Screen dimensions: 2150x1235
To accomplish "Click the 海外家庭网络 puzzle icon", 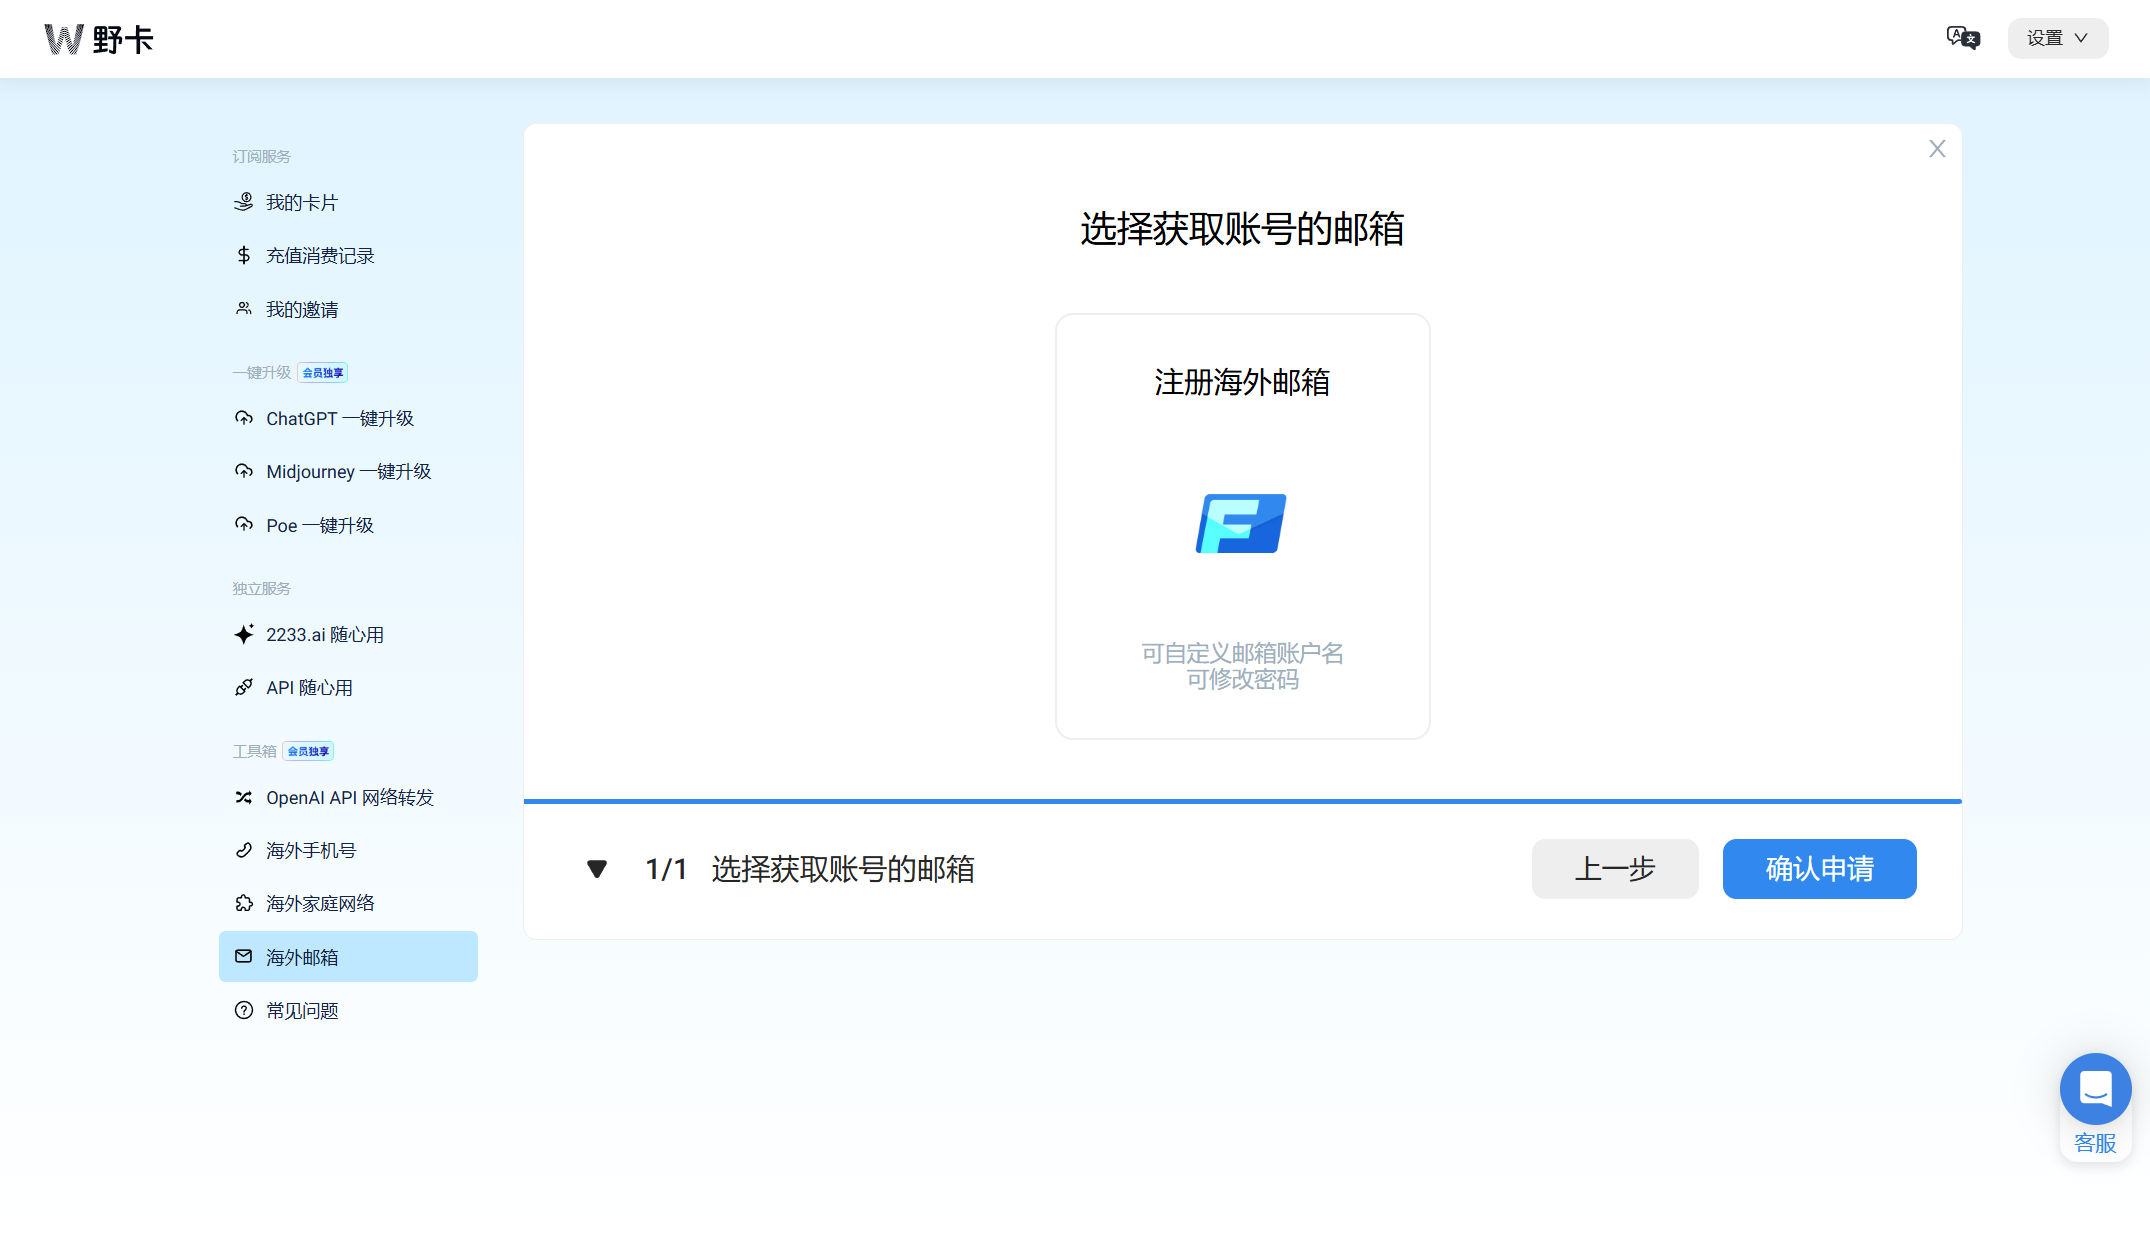I will pyautogui.click(x=243, y=903).
